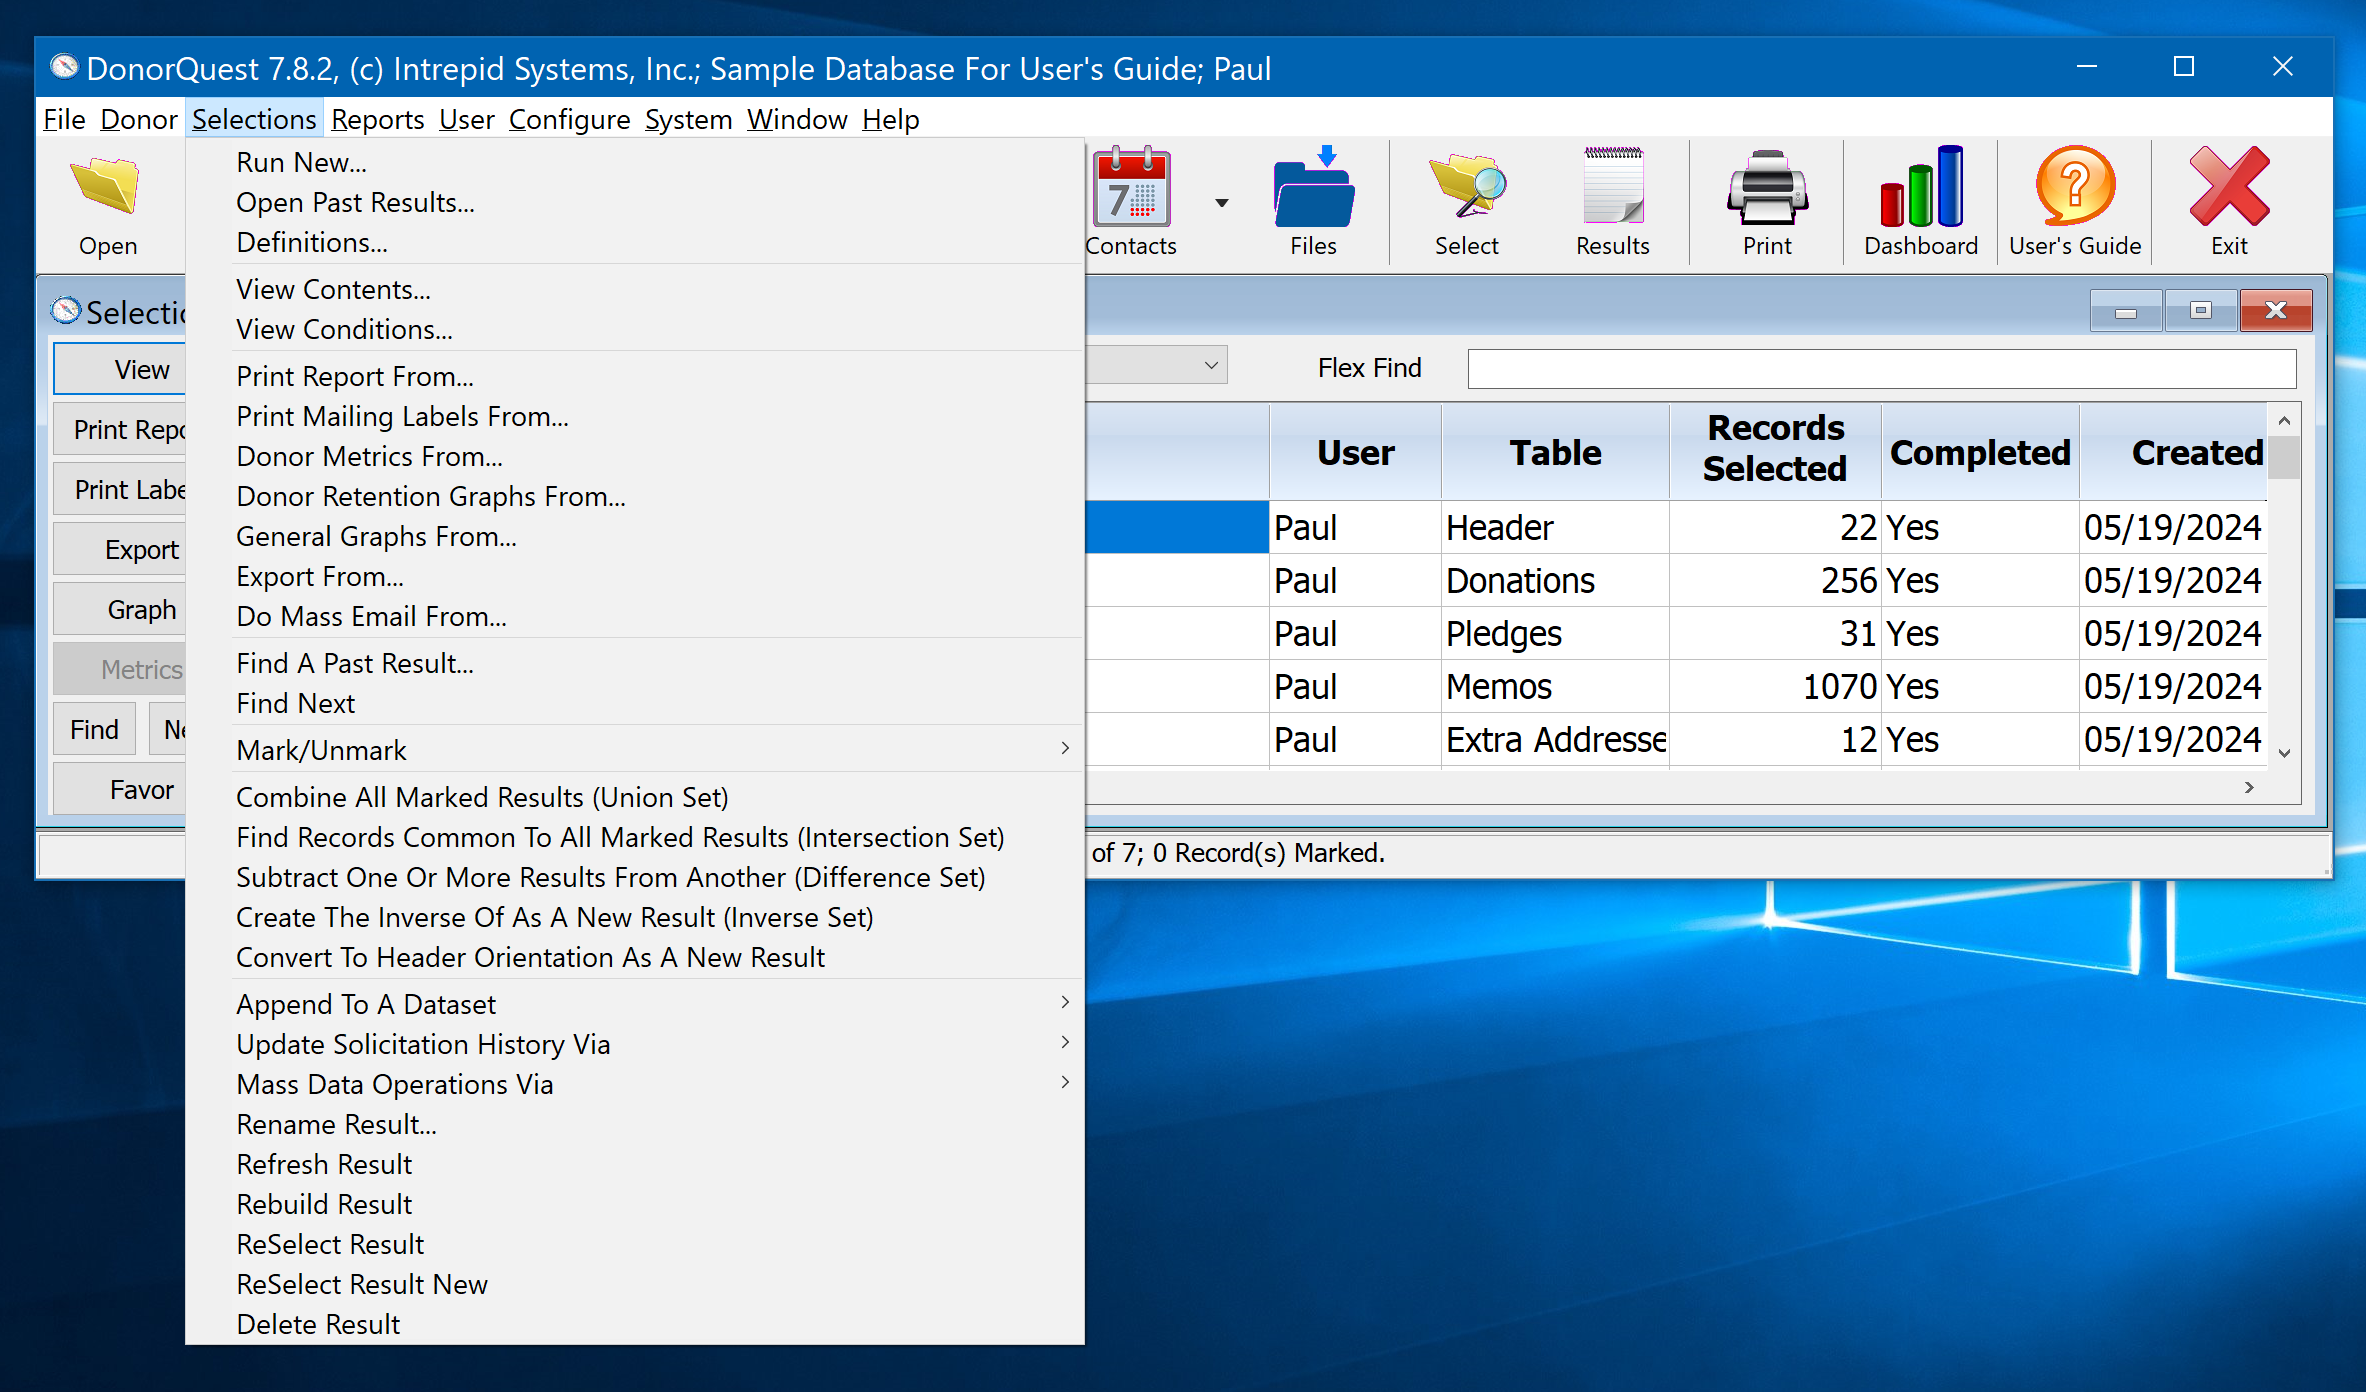The image size is (2366, 1392).
Task: Click the DonorQuest title bar app icon
Action: pyautogui.click(x=65, y=67)
